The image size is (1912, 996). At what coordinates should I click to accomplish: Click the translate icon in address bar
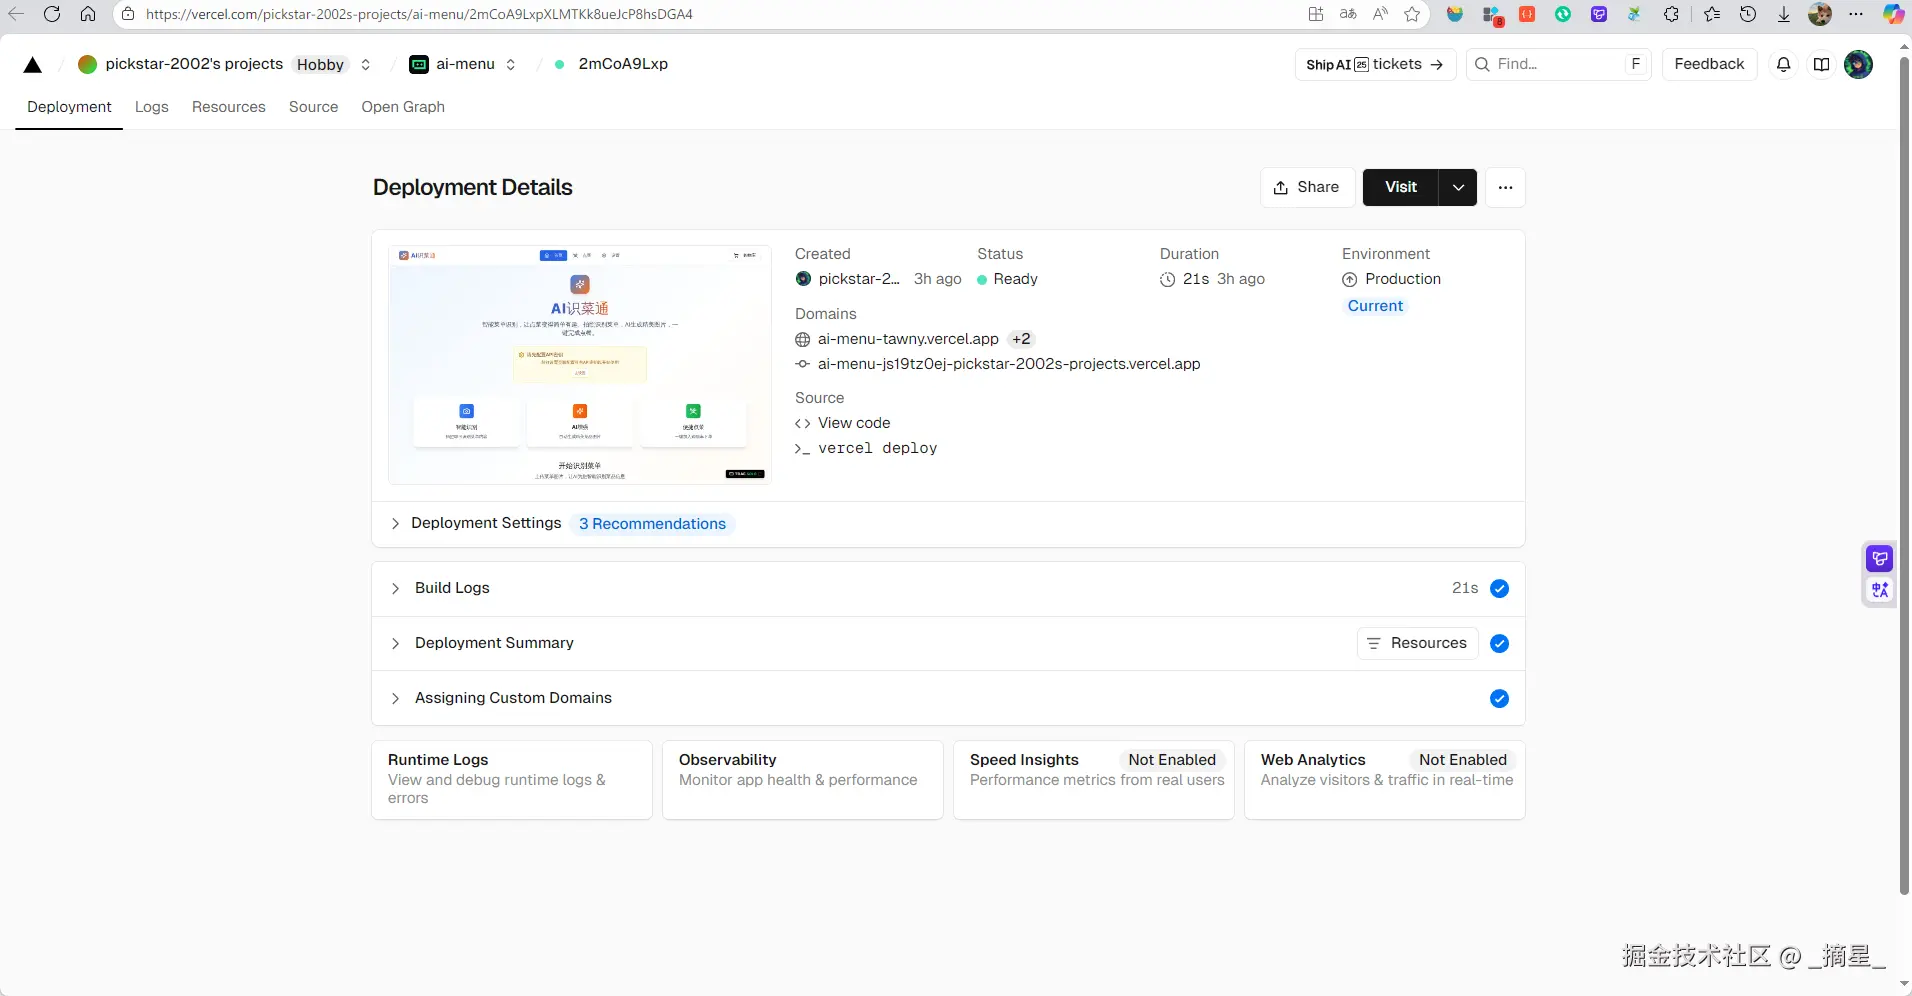[x=1348, y=14]
